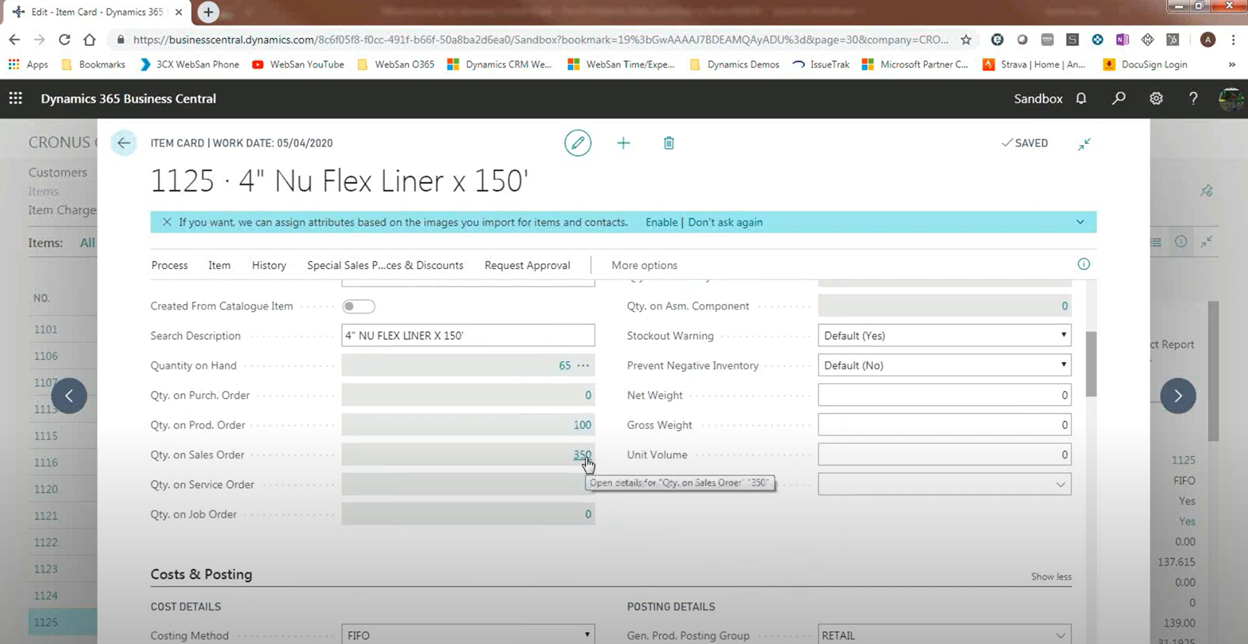Image resolution: width=1248 pixels, height=644 pixels.
Task: Open Special Sales Prices & Discounts menu
Action: tap(385, 265)
